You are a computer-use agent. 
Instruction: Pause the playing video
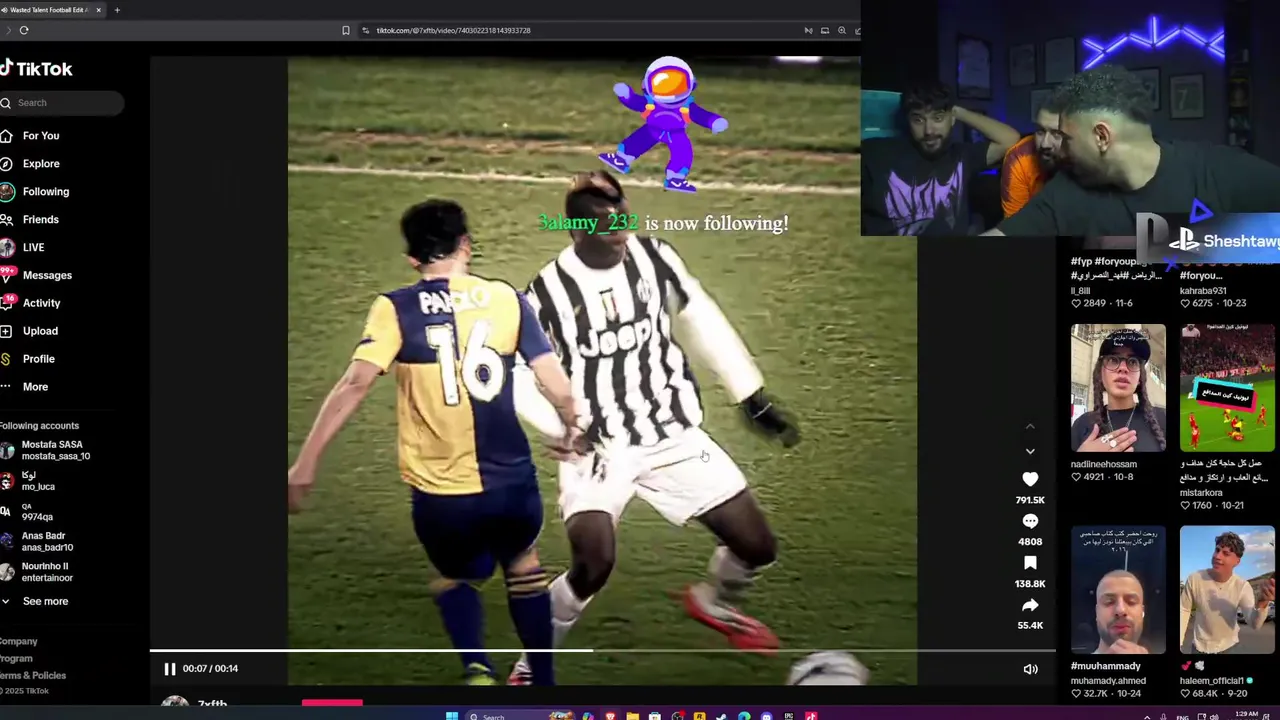pos(169,669)
